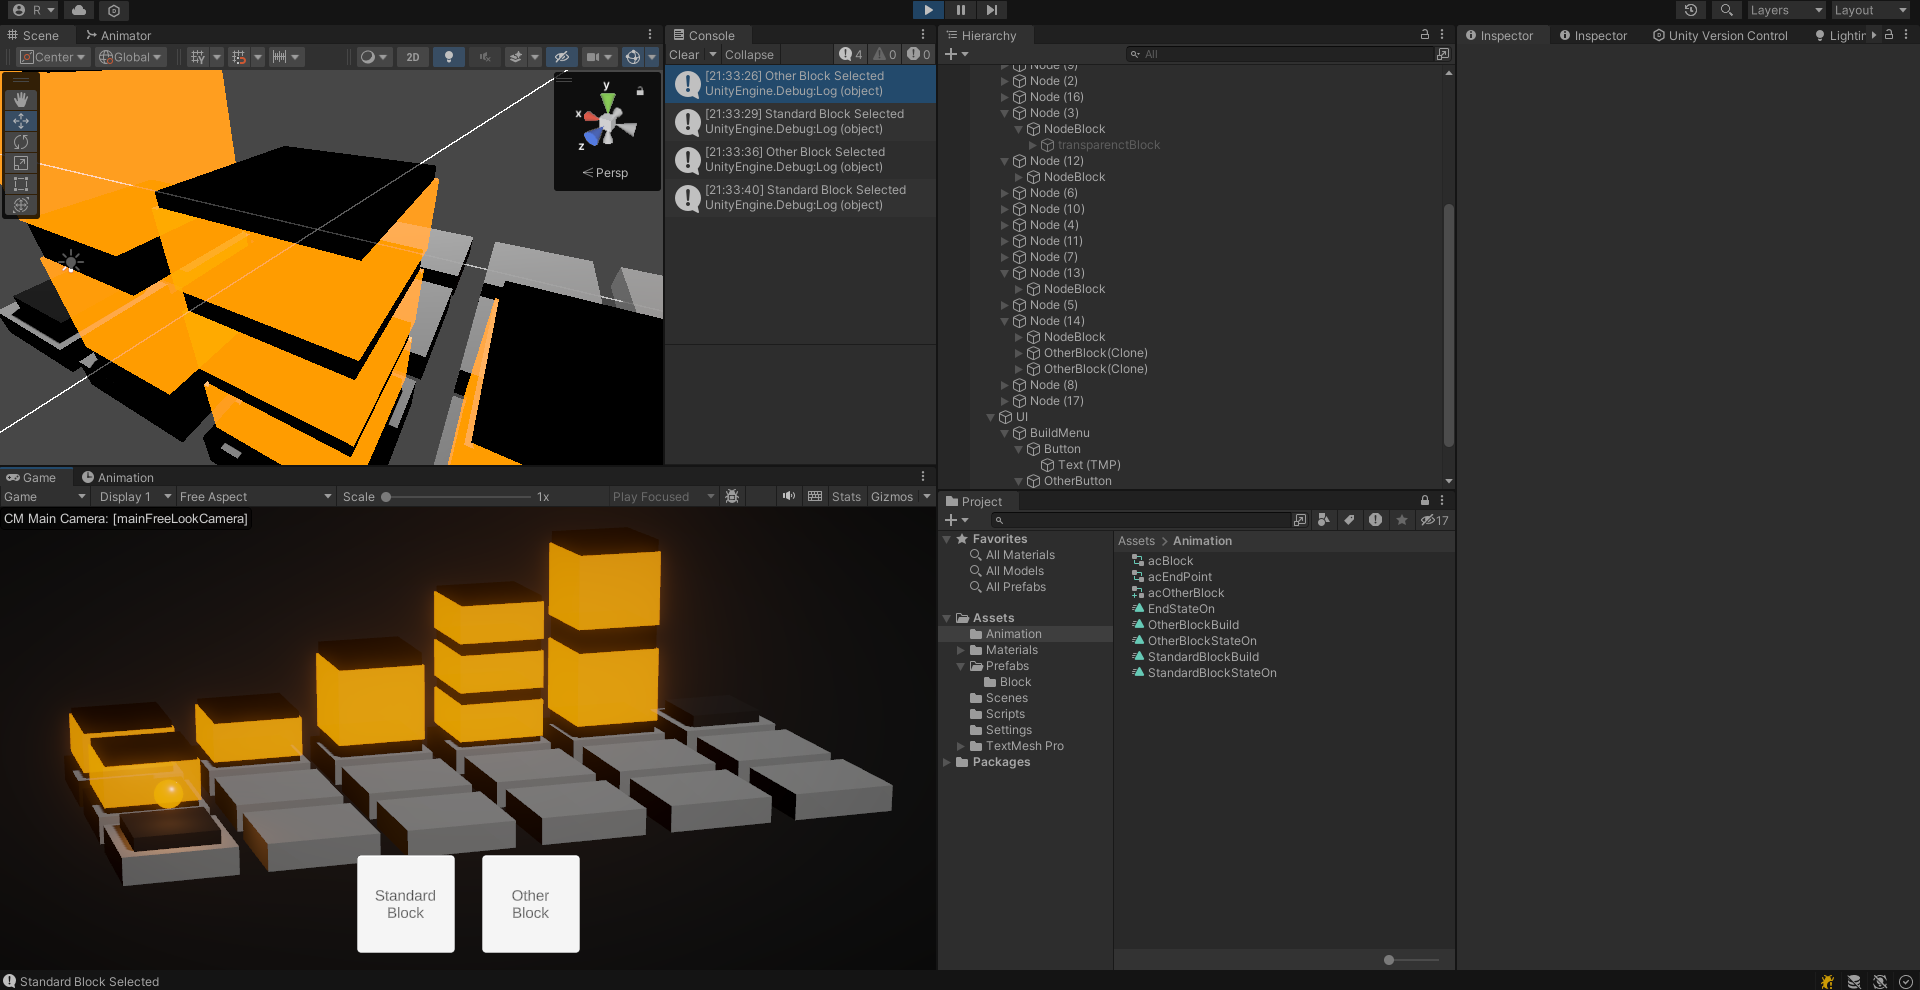Image resolution: width=1920 pixels, height=990 pixels.
Task: Select the Scale tool in Scene toolbar
Action: (x=21, y=163)
